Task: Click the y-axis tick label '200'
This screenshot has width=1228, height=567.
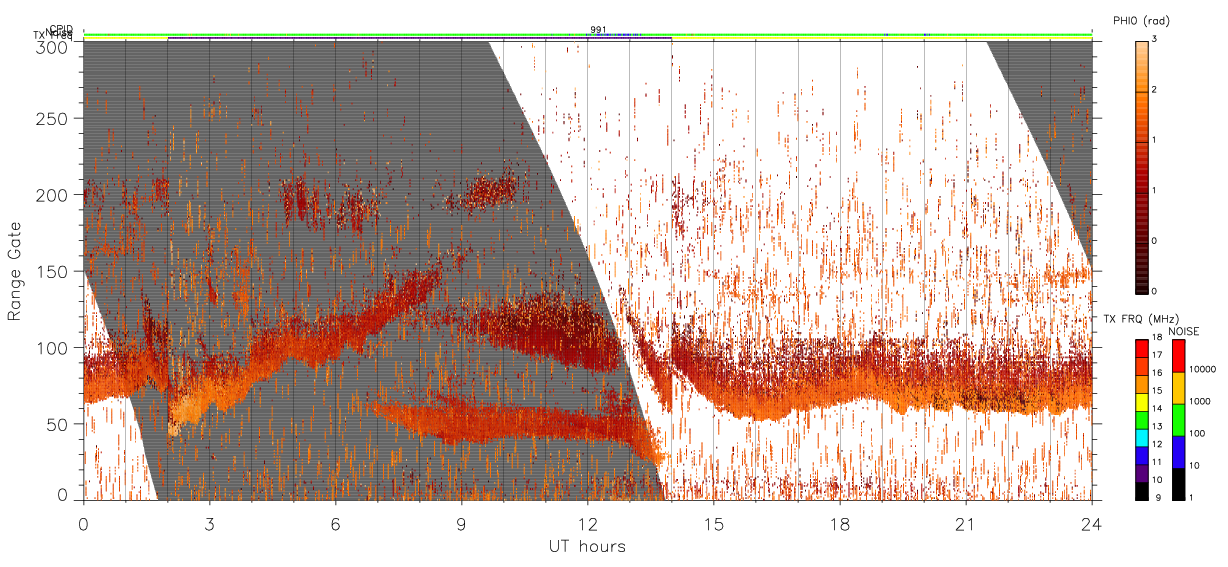Action: coord(52,195)
